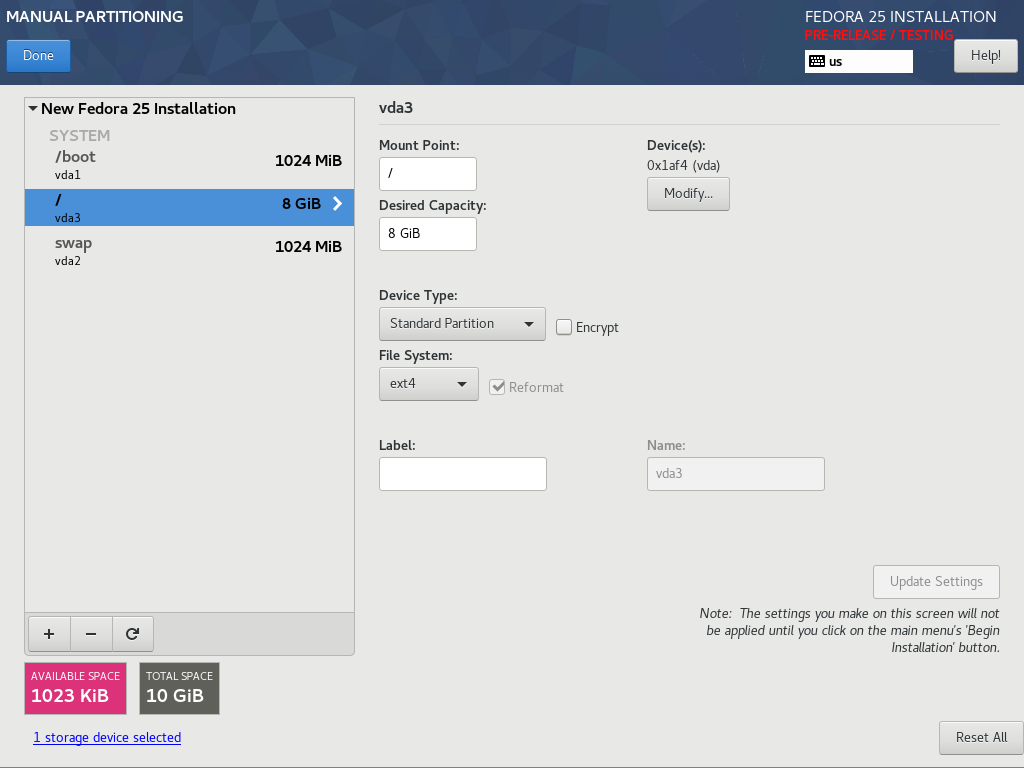Click the 8 GiB size of the / partition
1024x768 pixels.
point(302,204)
